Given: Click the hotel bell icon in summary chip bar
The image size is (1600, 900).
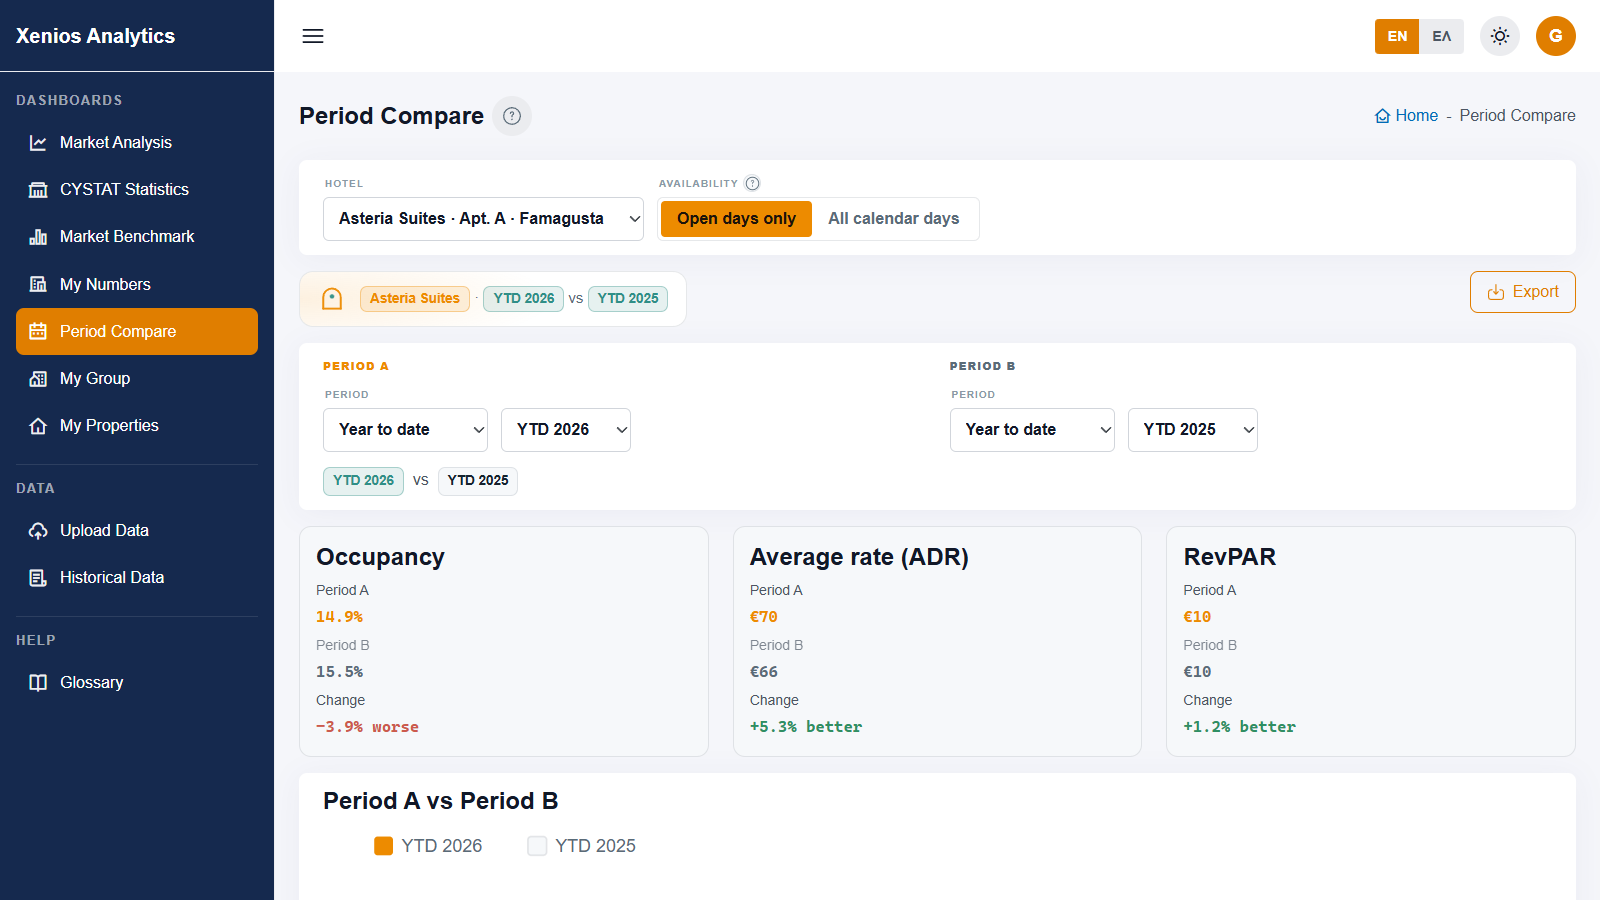Looking at the screenshot, I should click(x=332, y=299).
